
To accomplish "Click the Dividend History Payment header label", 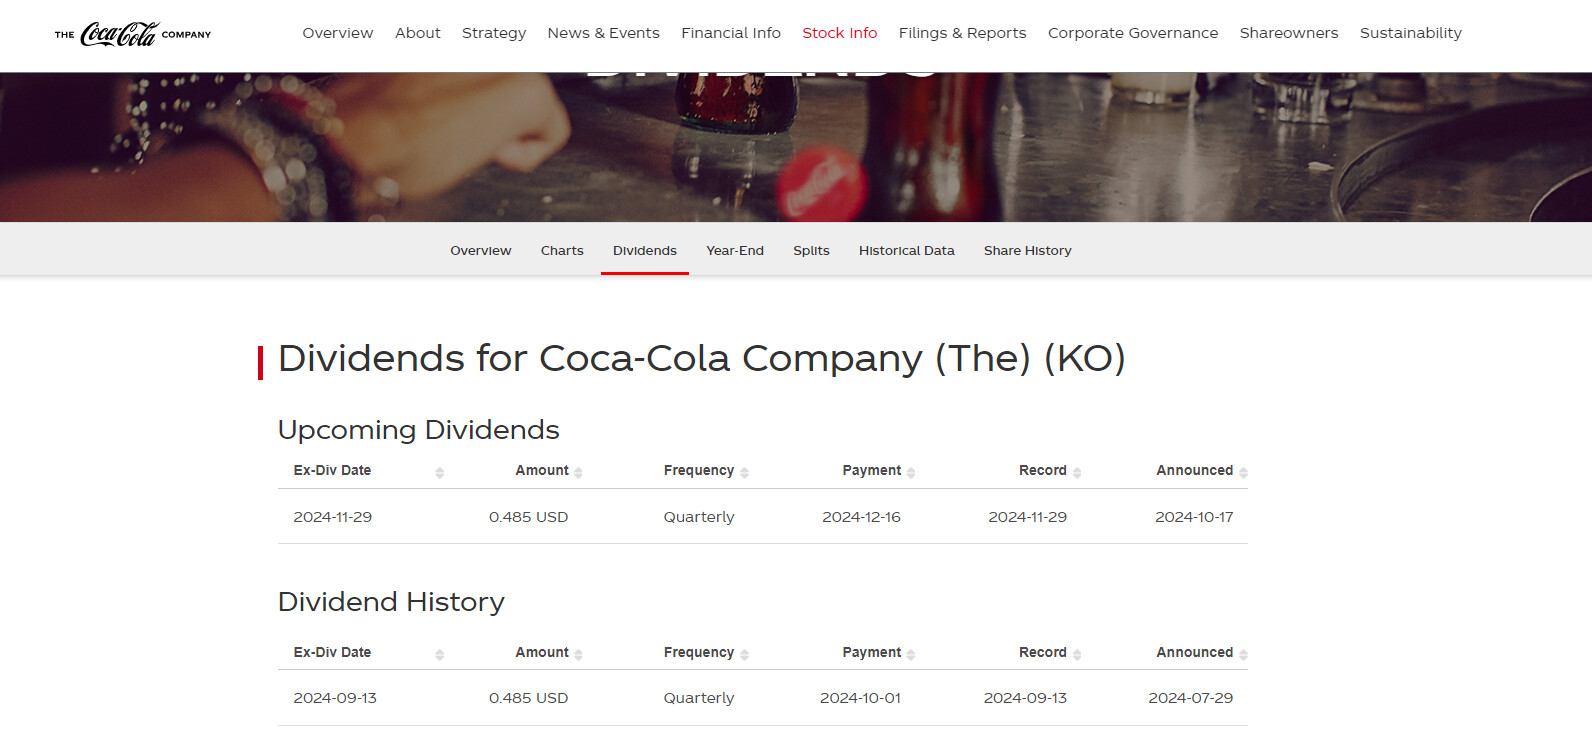I will point(872,652).
